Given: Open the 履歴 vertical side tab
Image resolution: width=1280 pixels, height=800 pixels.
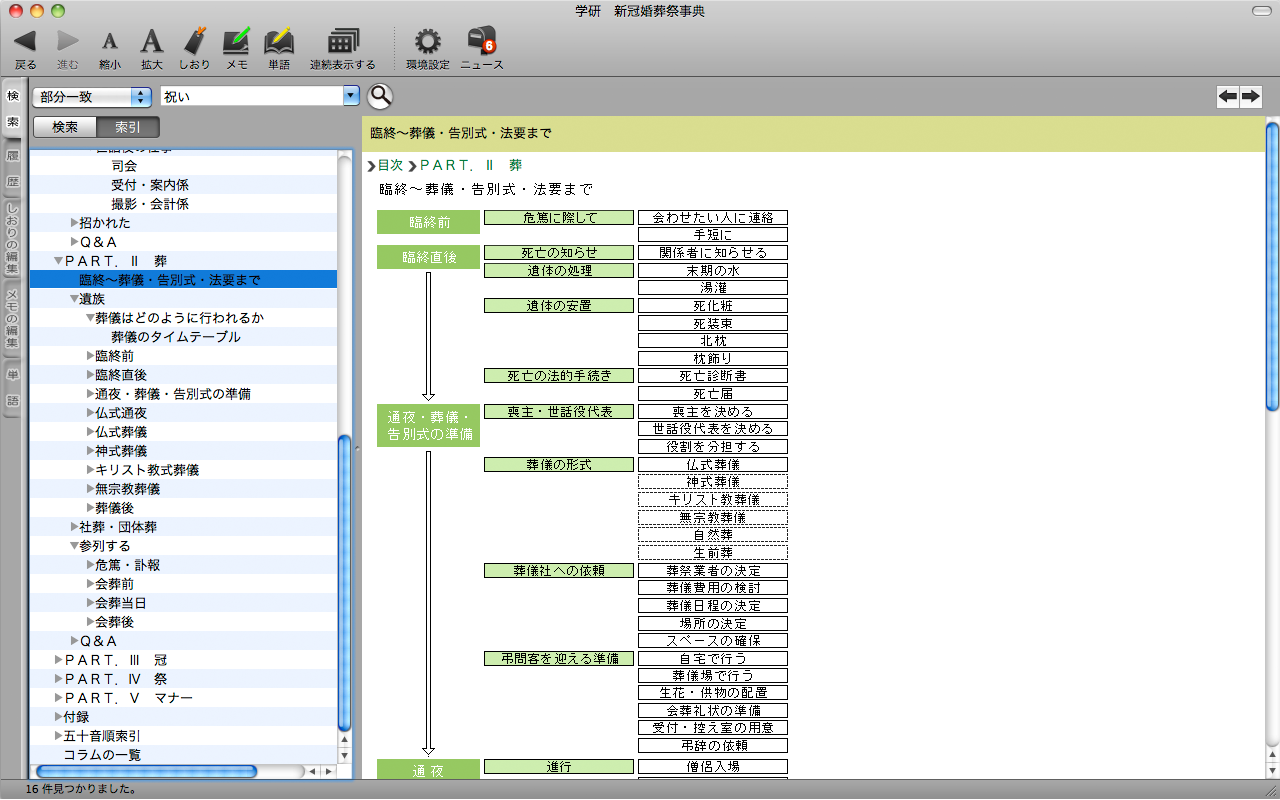Looking at the screenshot, I should pos(13,169).
